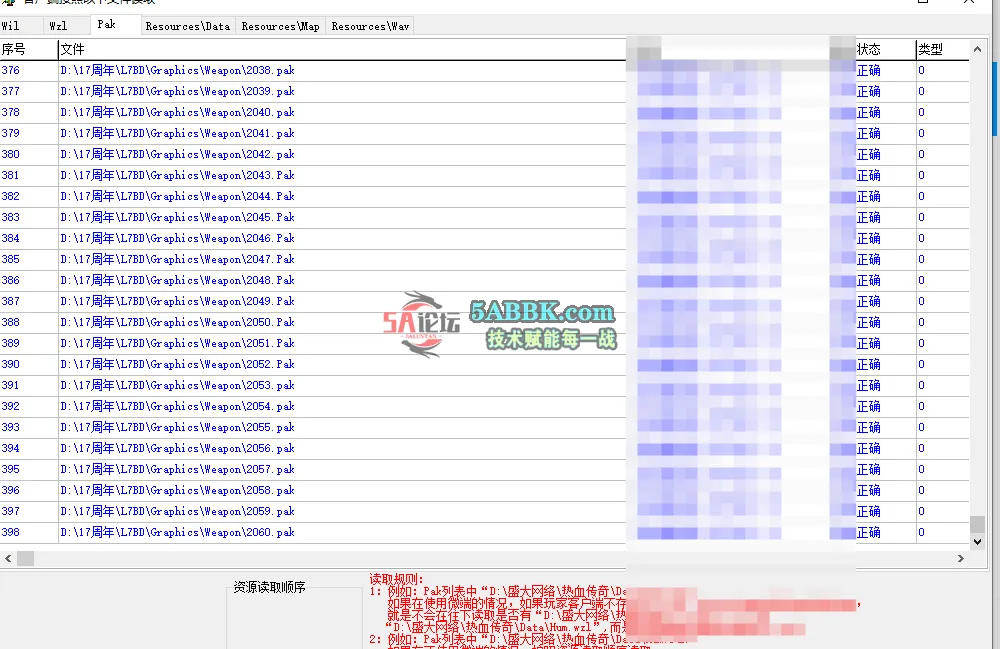Viewport: 1000px width, 649px height.
Task: Select row with Weapon\2054.pak
Action: click(x=485, y=406)
